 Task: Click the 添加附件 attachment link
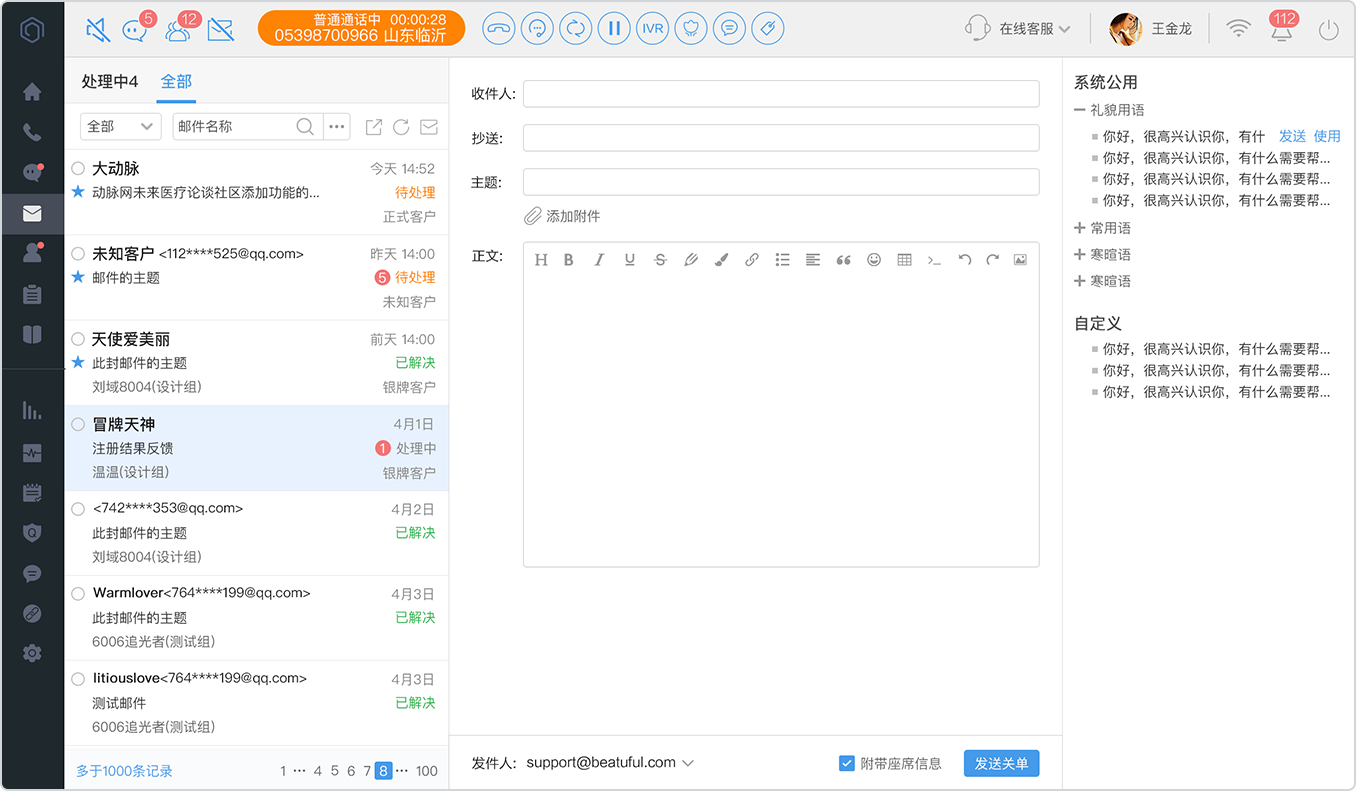click(562, 216)
